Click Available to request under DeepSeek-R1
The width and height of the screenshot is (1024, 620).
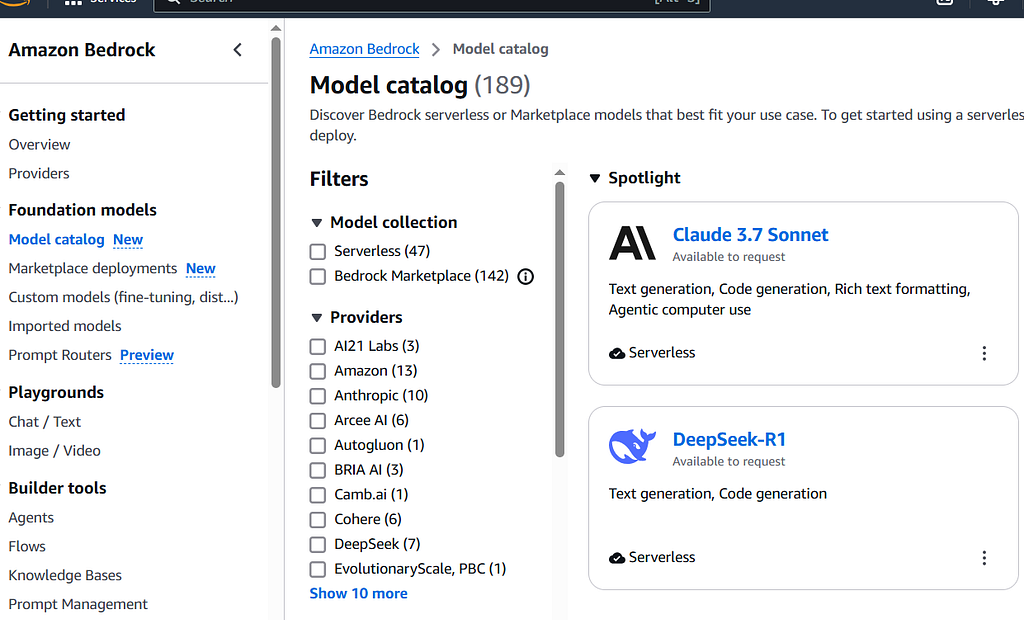coord(729,461)
